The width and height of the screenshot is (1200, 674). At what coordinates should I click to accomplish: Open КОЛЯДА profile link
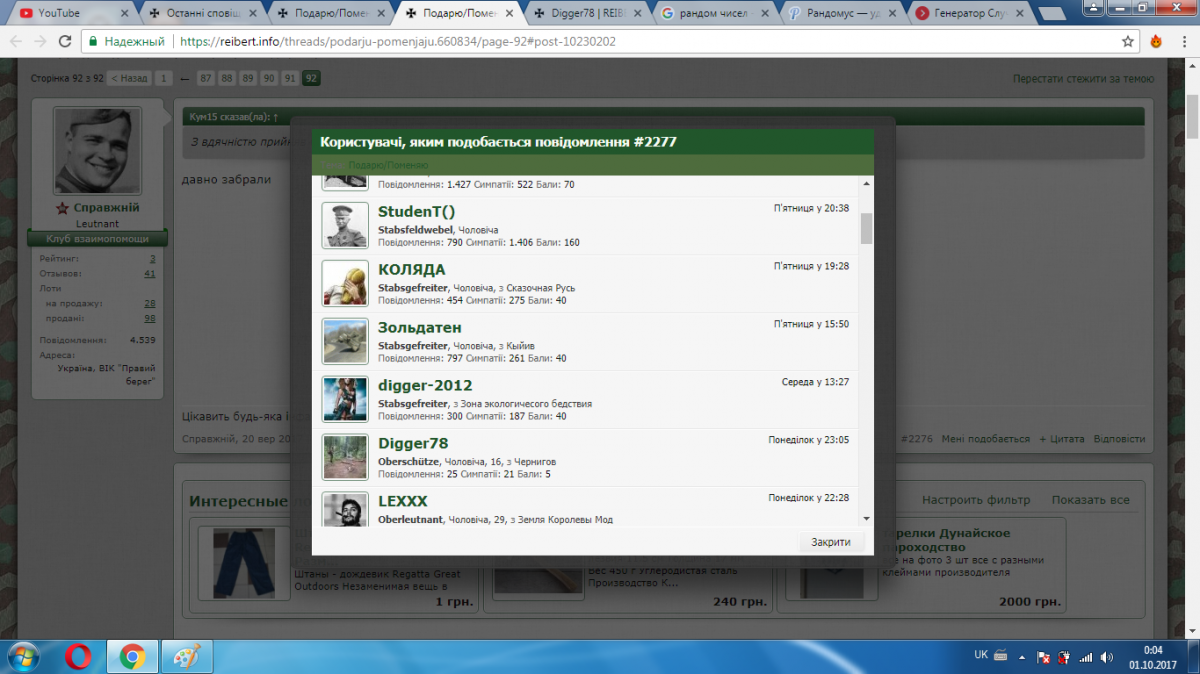pos(412,269)
